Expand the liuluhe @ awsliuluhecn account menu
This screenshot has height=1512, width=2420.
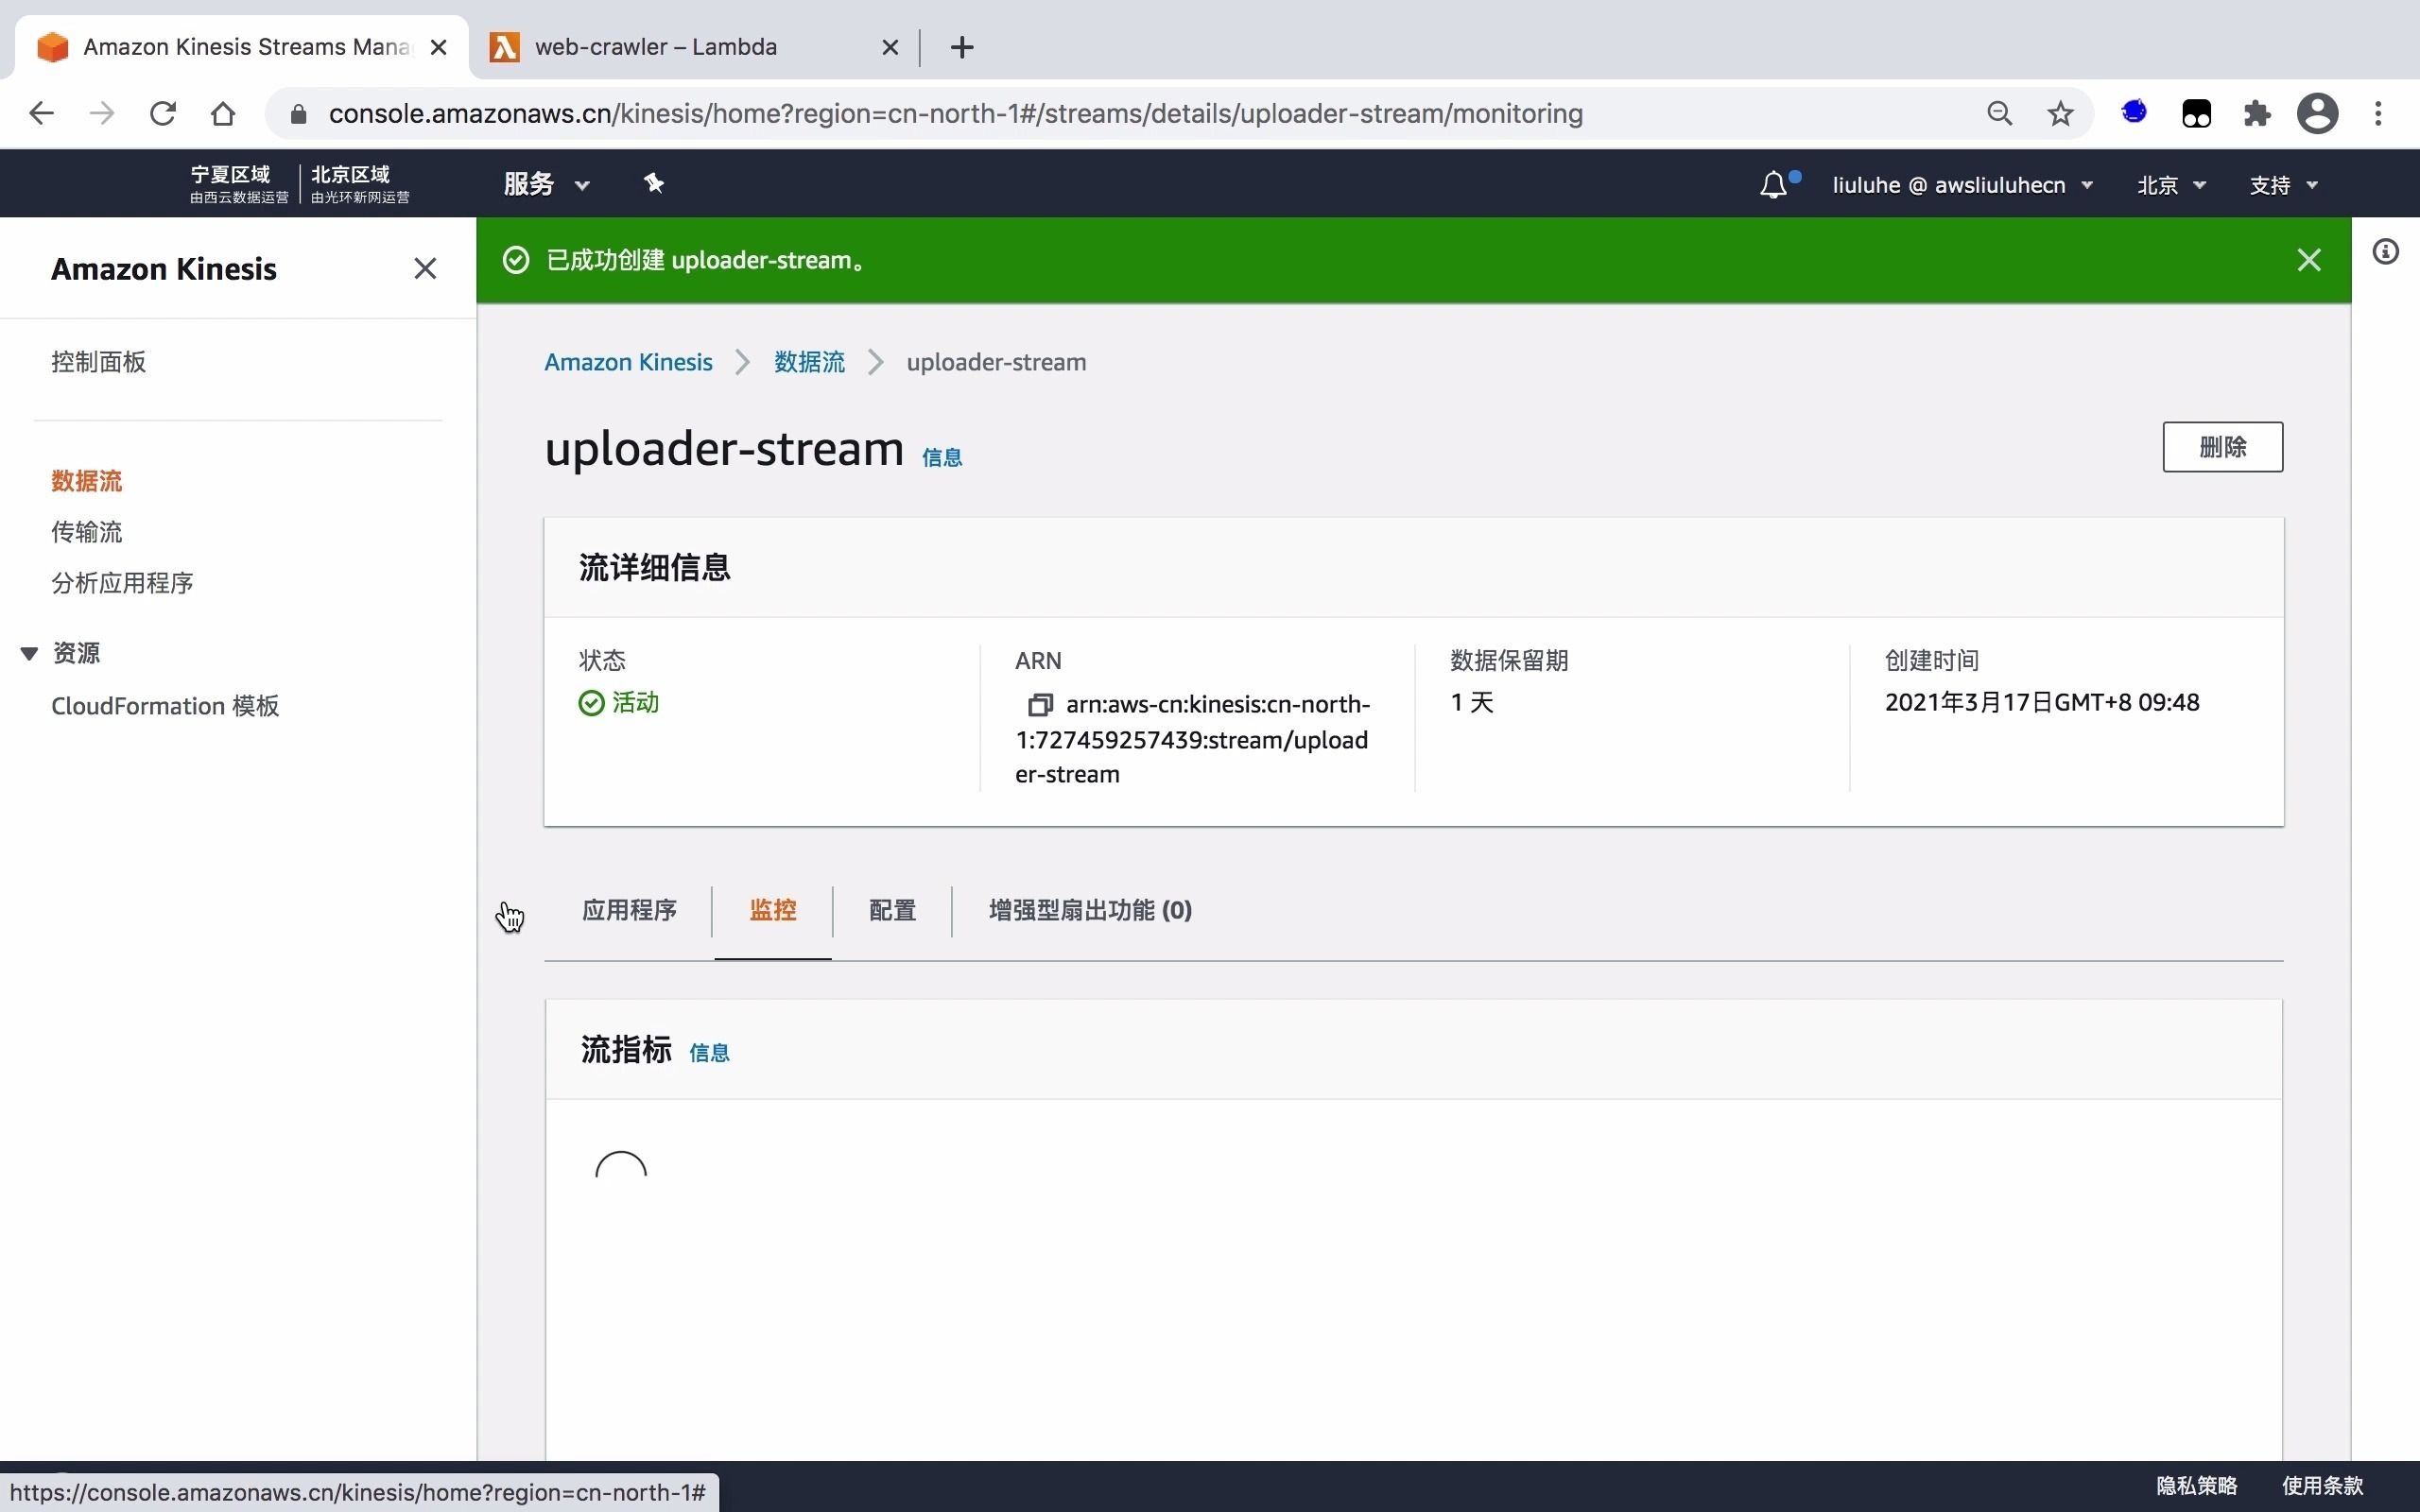[1962, 185]
